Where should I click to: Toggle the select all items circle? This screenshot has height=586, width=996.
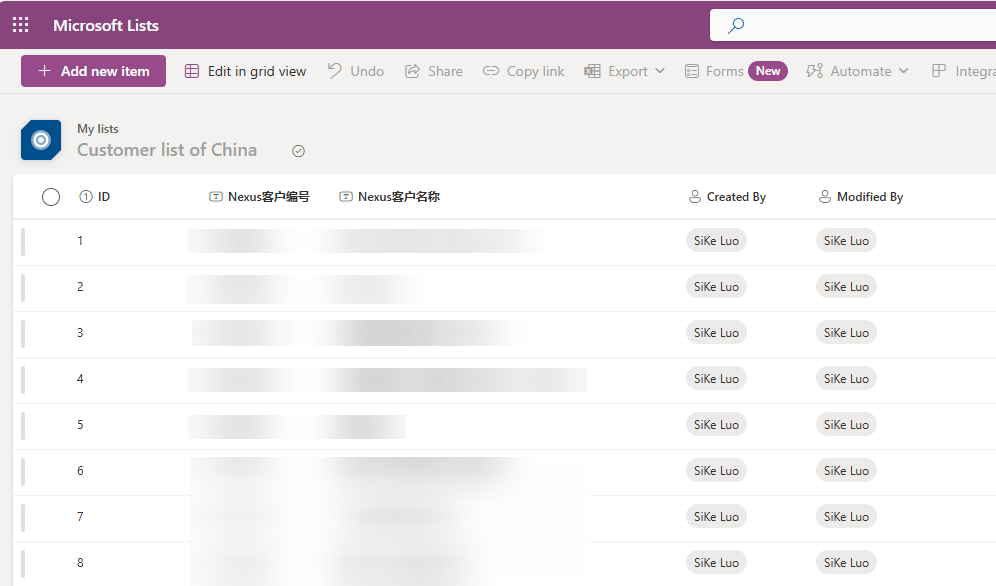point(51,197)
